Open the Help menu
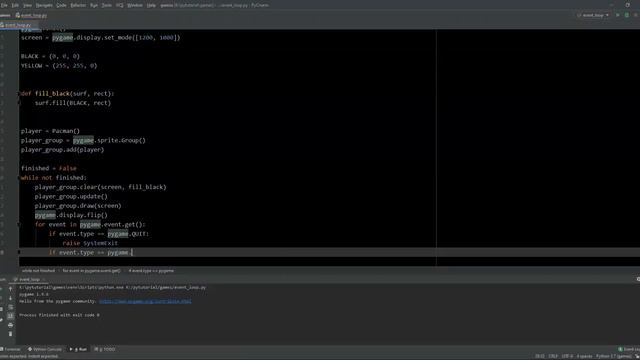This screenshot has width=640, height=360. point(151,5)
